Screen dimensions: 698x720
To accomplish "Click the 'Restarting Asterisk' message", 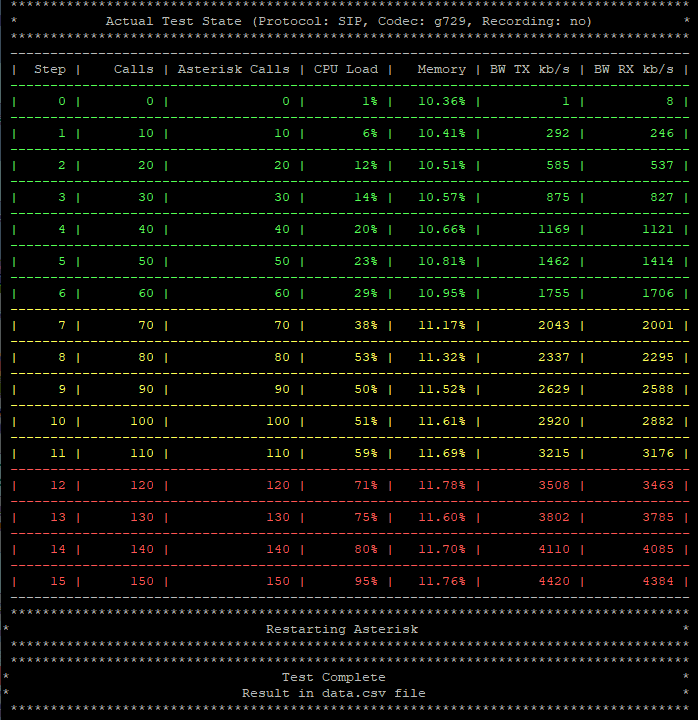I will pyautogui.click(x=342, y=629).
